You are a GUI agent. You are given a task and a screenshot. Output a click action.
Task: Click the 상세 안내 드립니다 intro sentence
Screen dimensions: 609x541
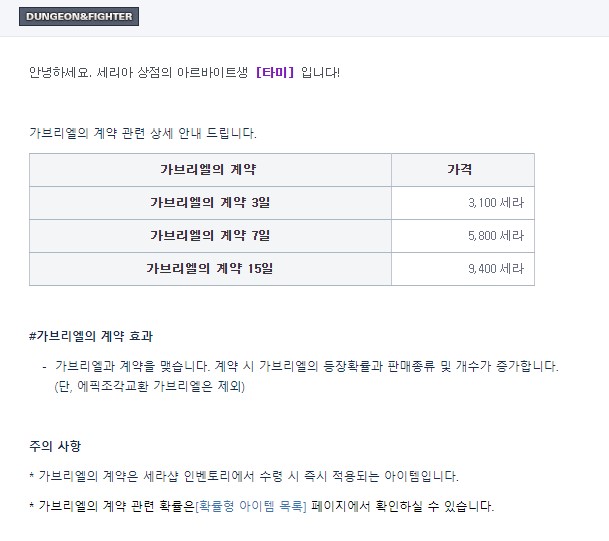(143, 133)
